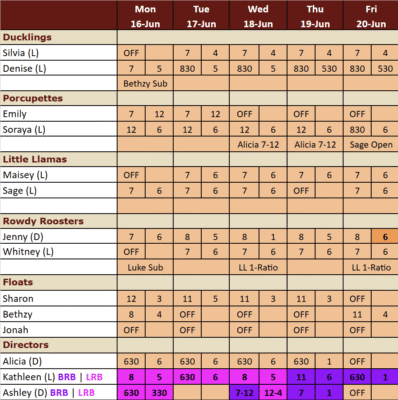Click Ashley's Monday 330 cell
This screenshot has height=400, width=398.
[159, 393]
